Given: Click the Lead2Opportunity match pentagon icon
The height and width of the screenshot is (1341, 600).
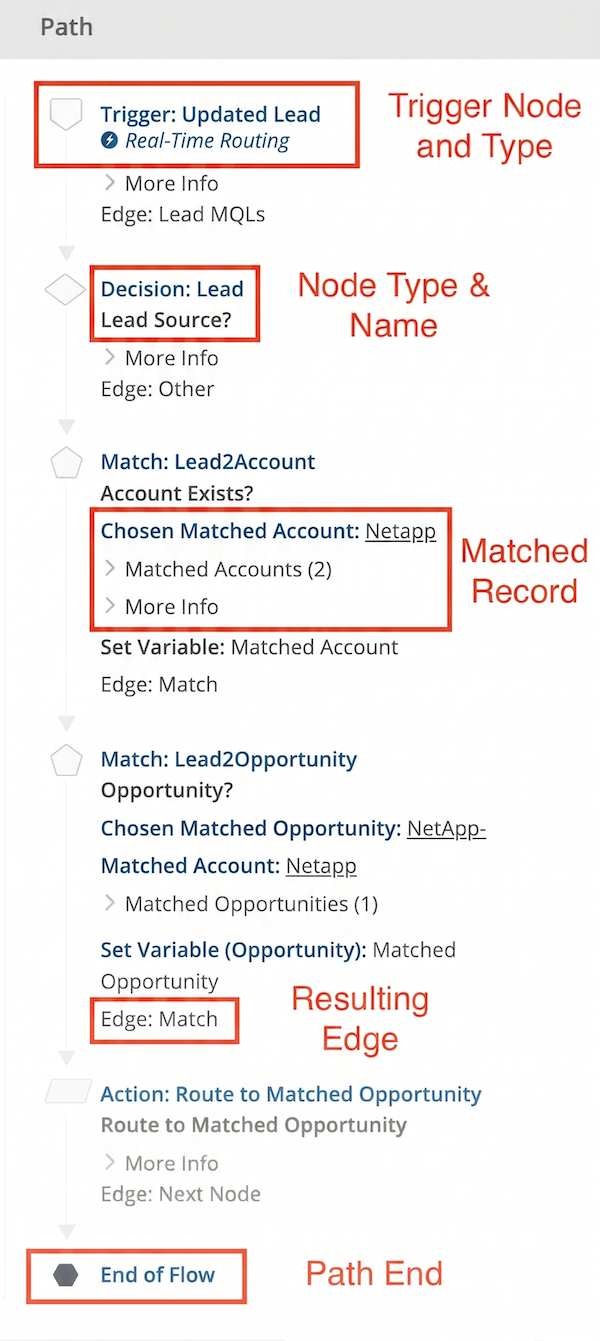Looking at the screenshot, I should tap(66, 760).
